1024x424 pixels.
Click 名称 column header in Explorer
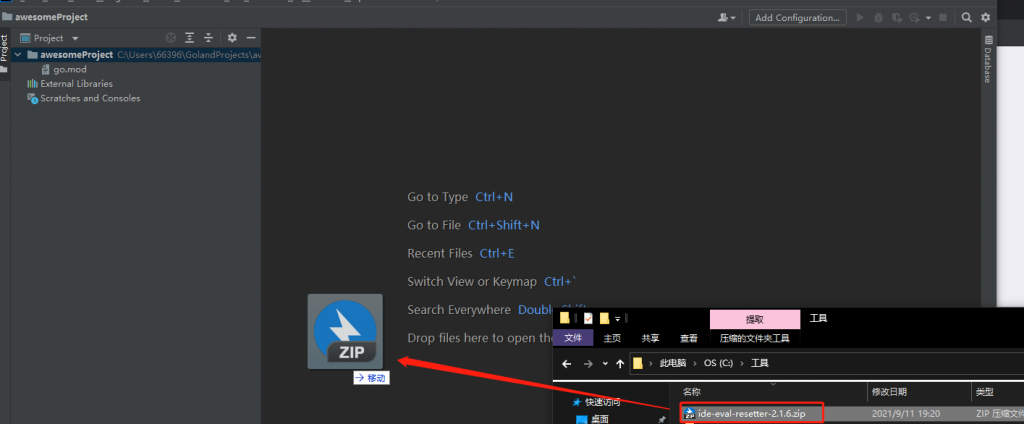click(x=692, y=392)
